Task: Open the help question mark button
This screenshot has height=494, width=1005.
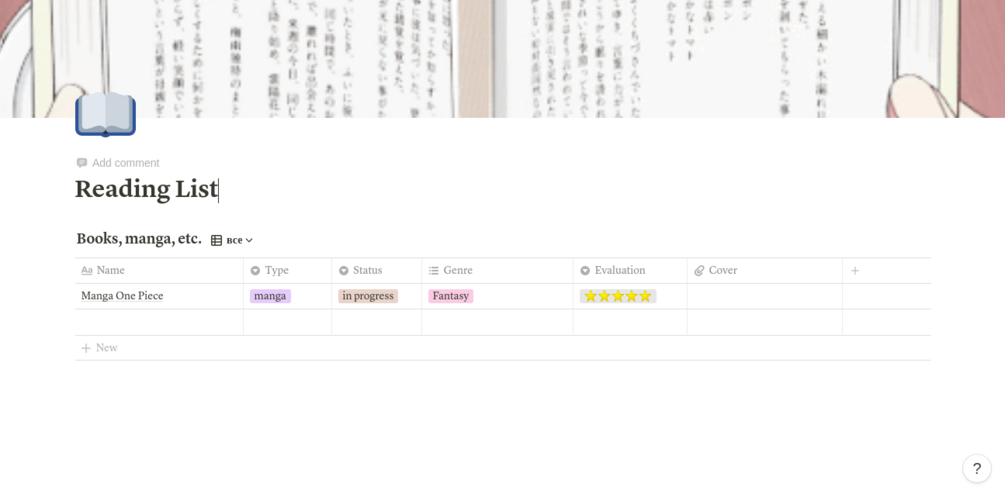Action: coord(977,468)
